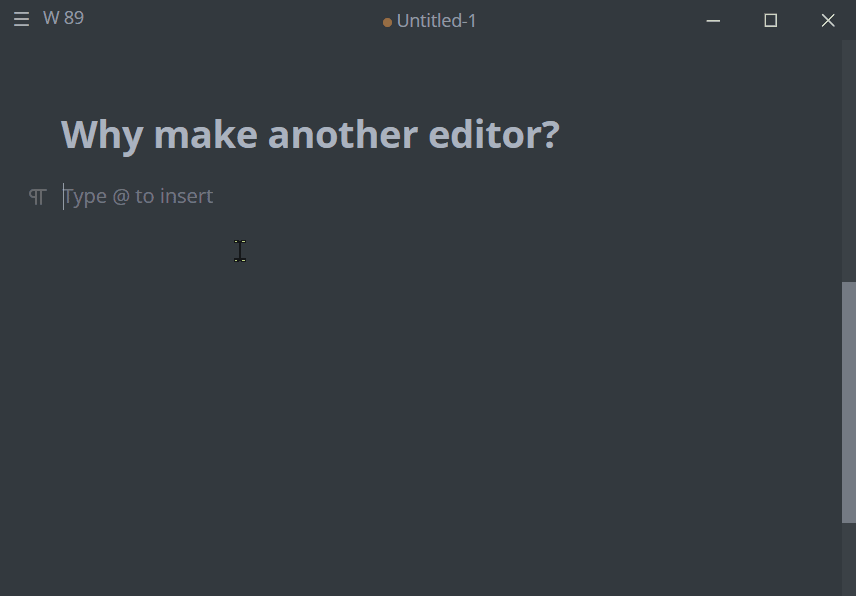Click the orange unsaved-changes dot

(x=387, y=22)
